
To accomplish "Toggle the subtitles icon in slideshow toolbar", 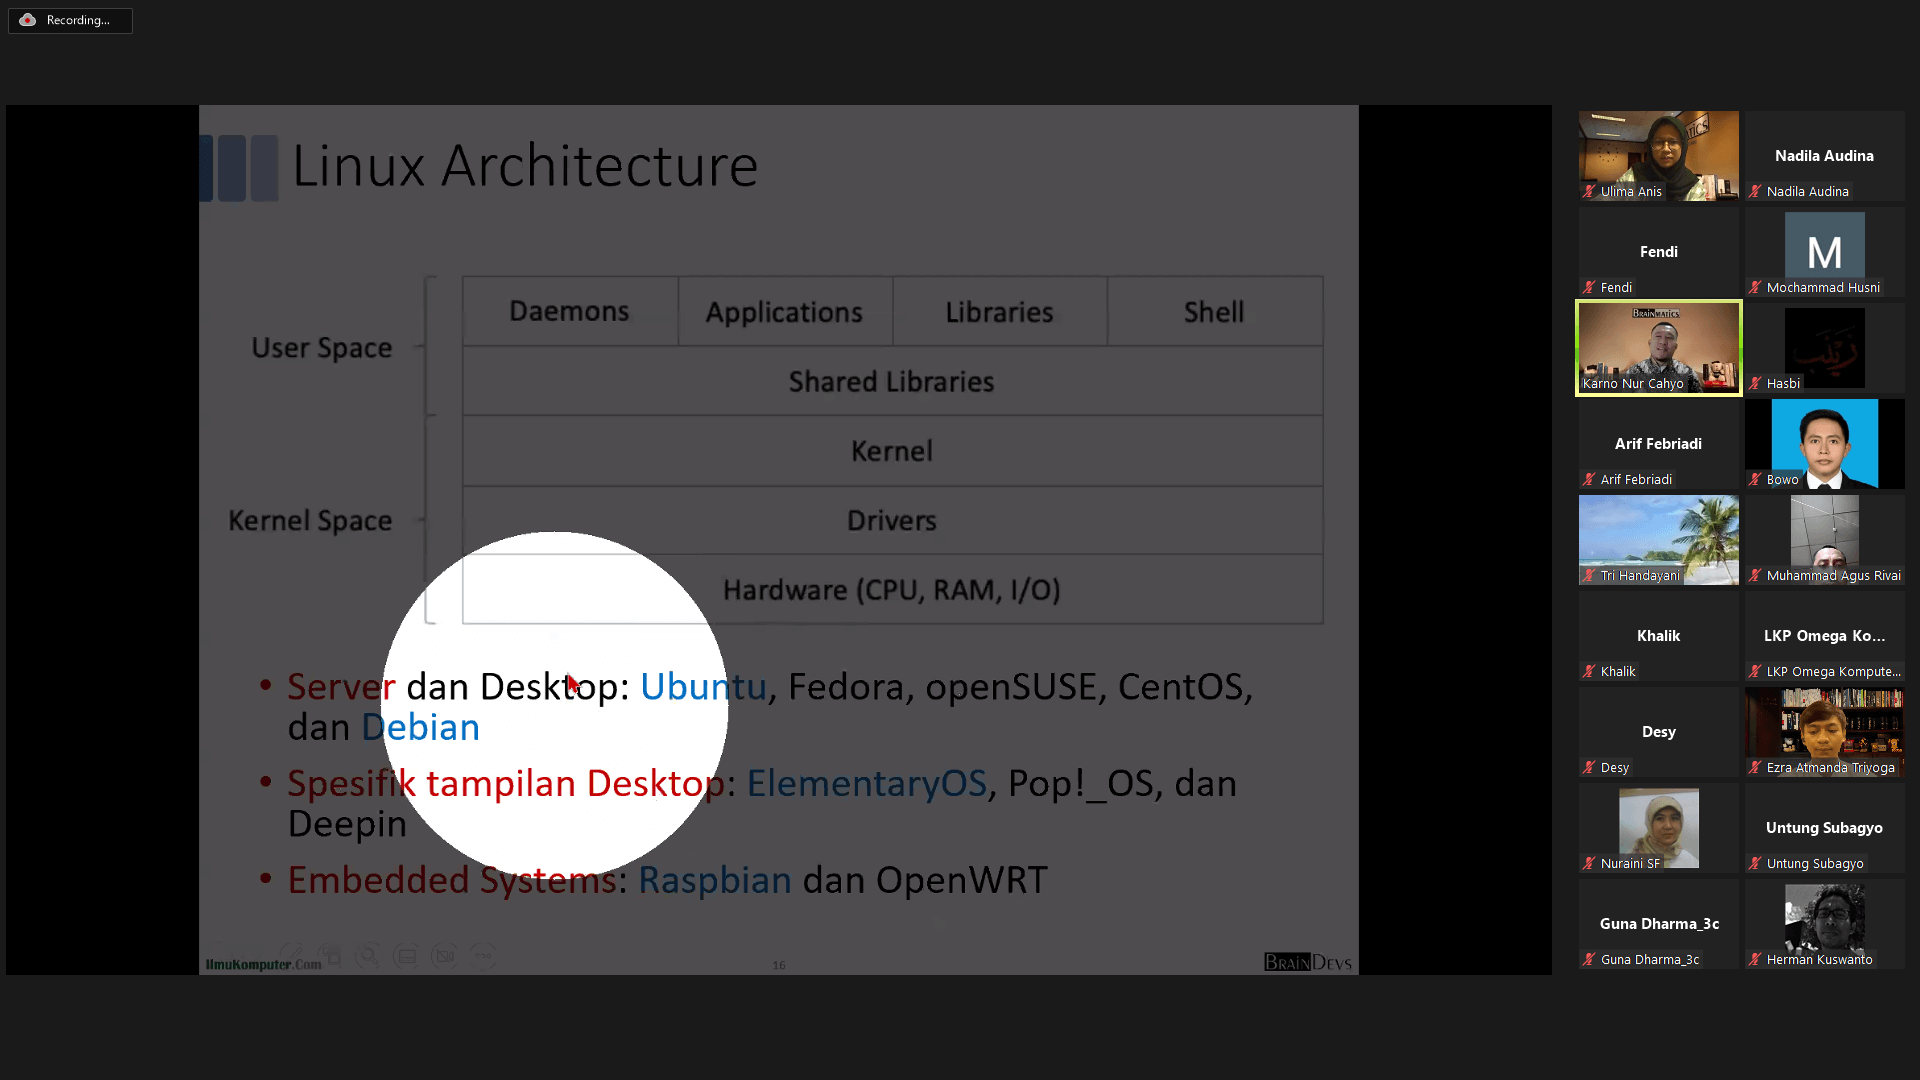I will point(406,956).
